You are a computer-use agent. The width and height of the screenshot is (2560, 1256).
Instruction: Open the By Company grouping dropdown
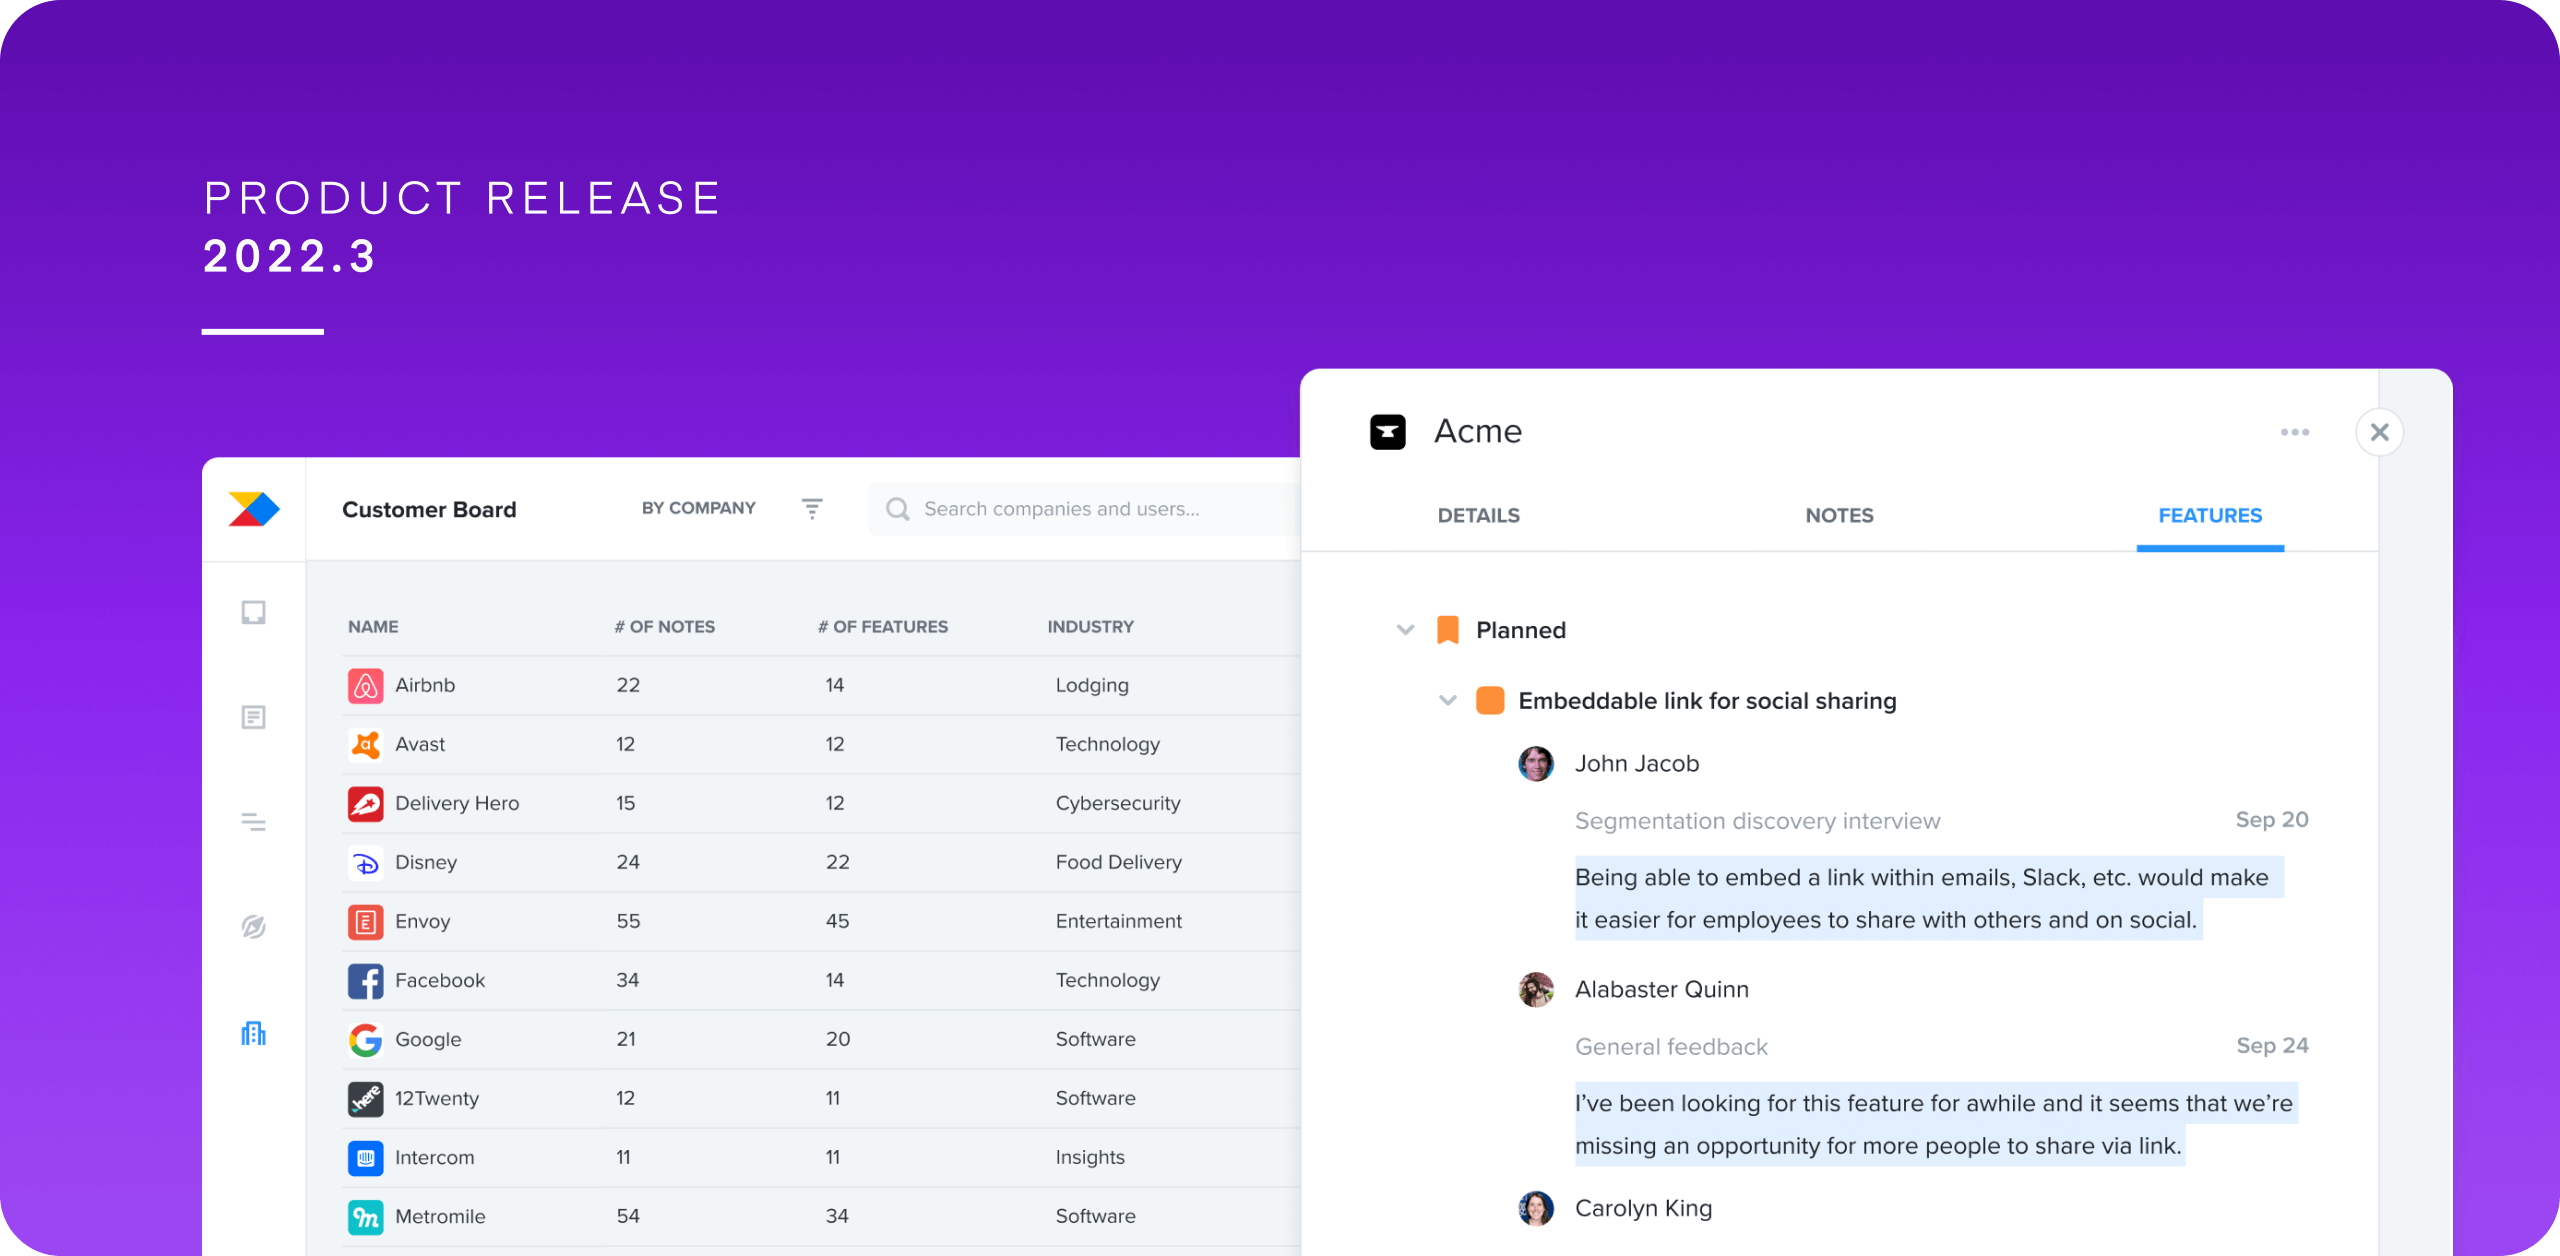(x=699, y=508)
